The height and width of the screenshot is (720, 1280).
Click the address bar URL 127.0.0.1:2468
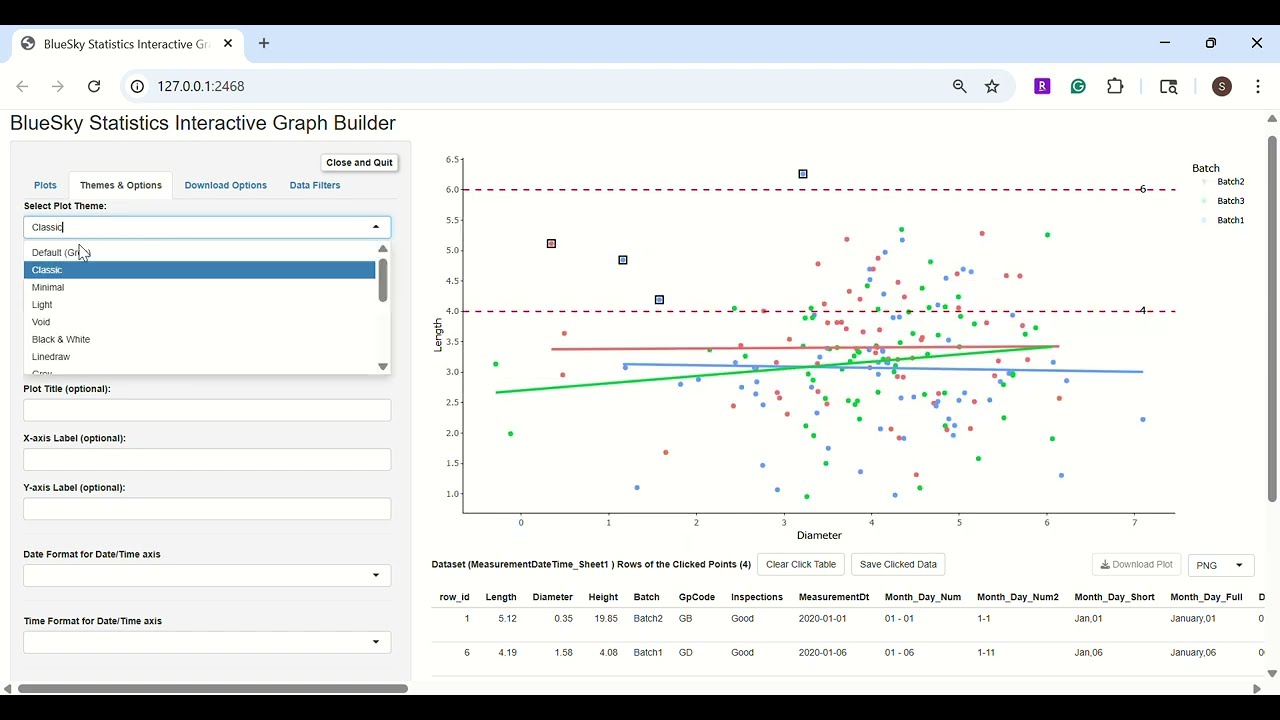point(201,87)
